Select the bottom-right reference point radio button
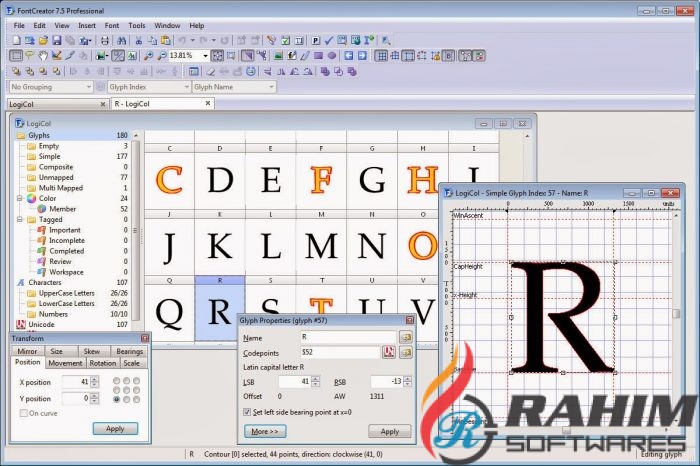This screenshot has width=700, height=466. [136, 399]
